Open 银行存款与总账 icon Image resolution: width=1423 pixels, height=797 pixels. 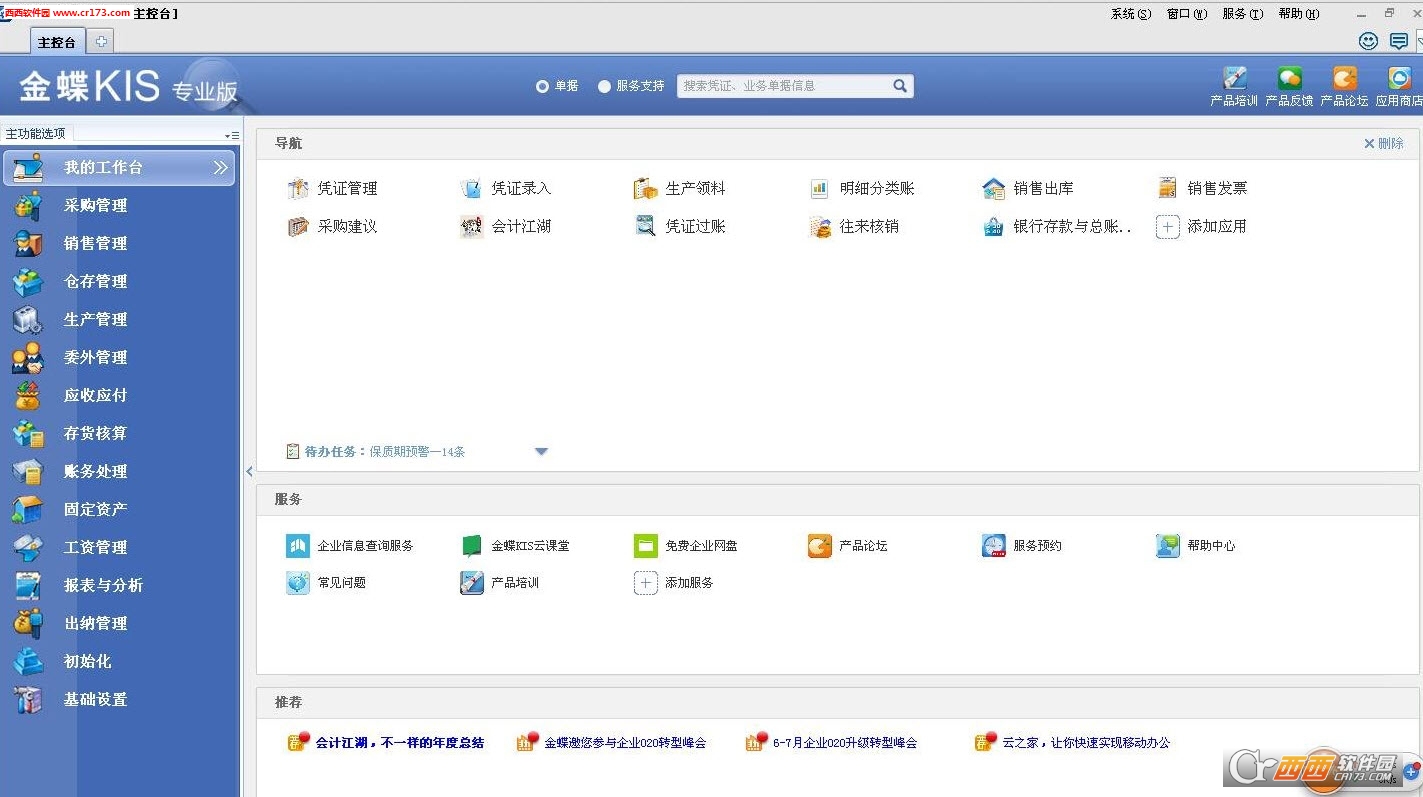tap(993, 226)
